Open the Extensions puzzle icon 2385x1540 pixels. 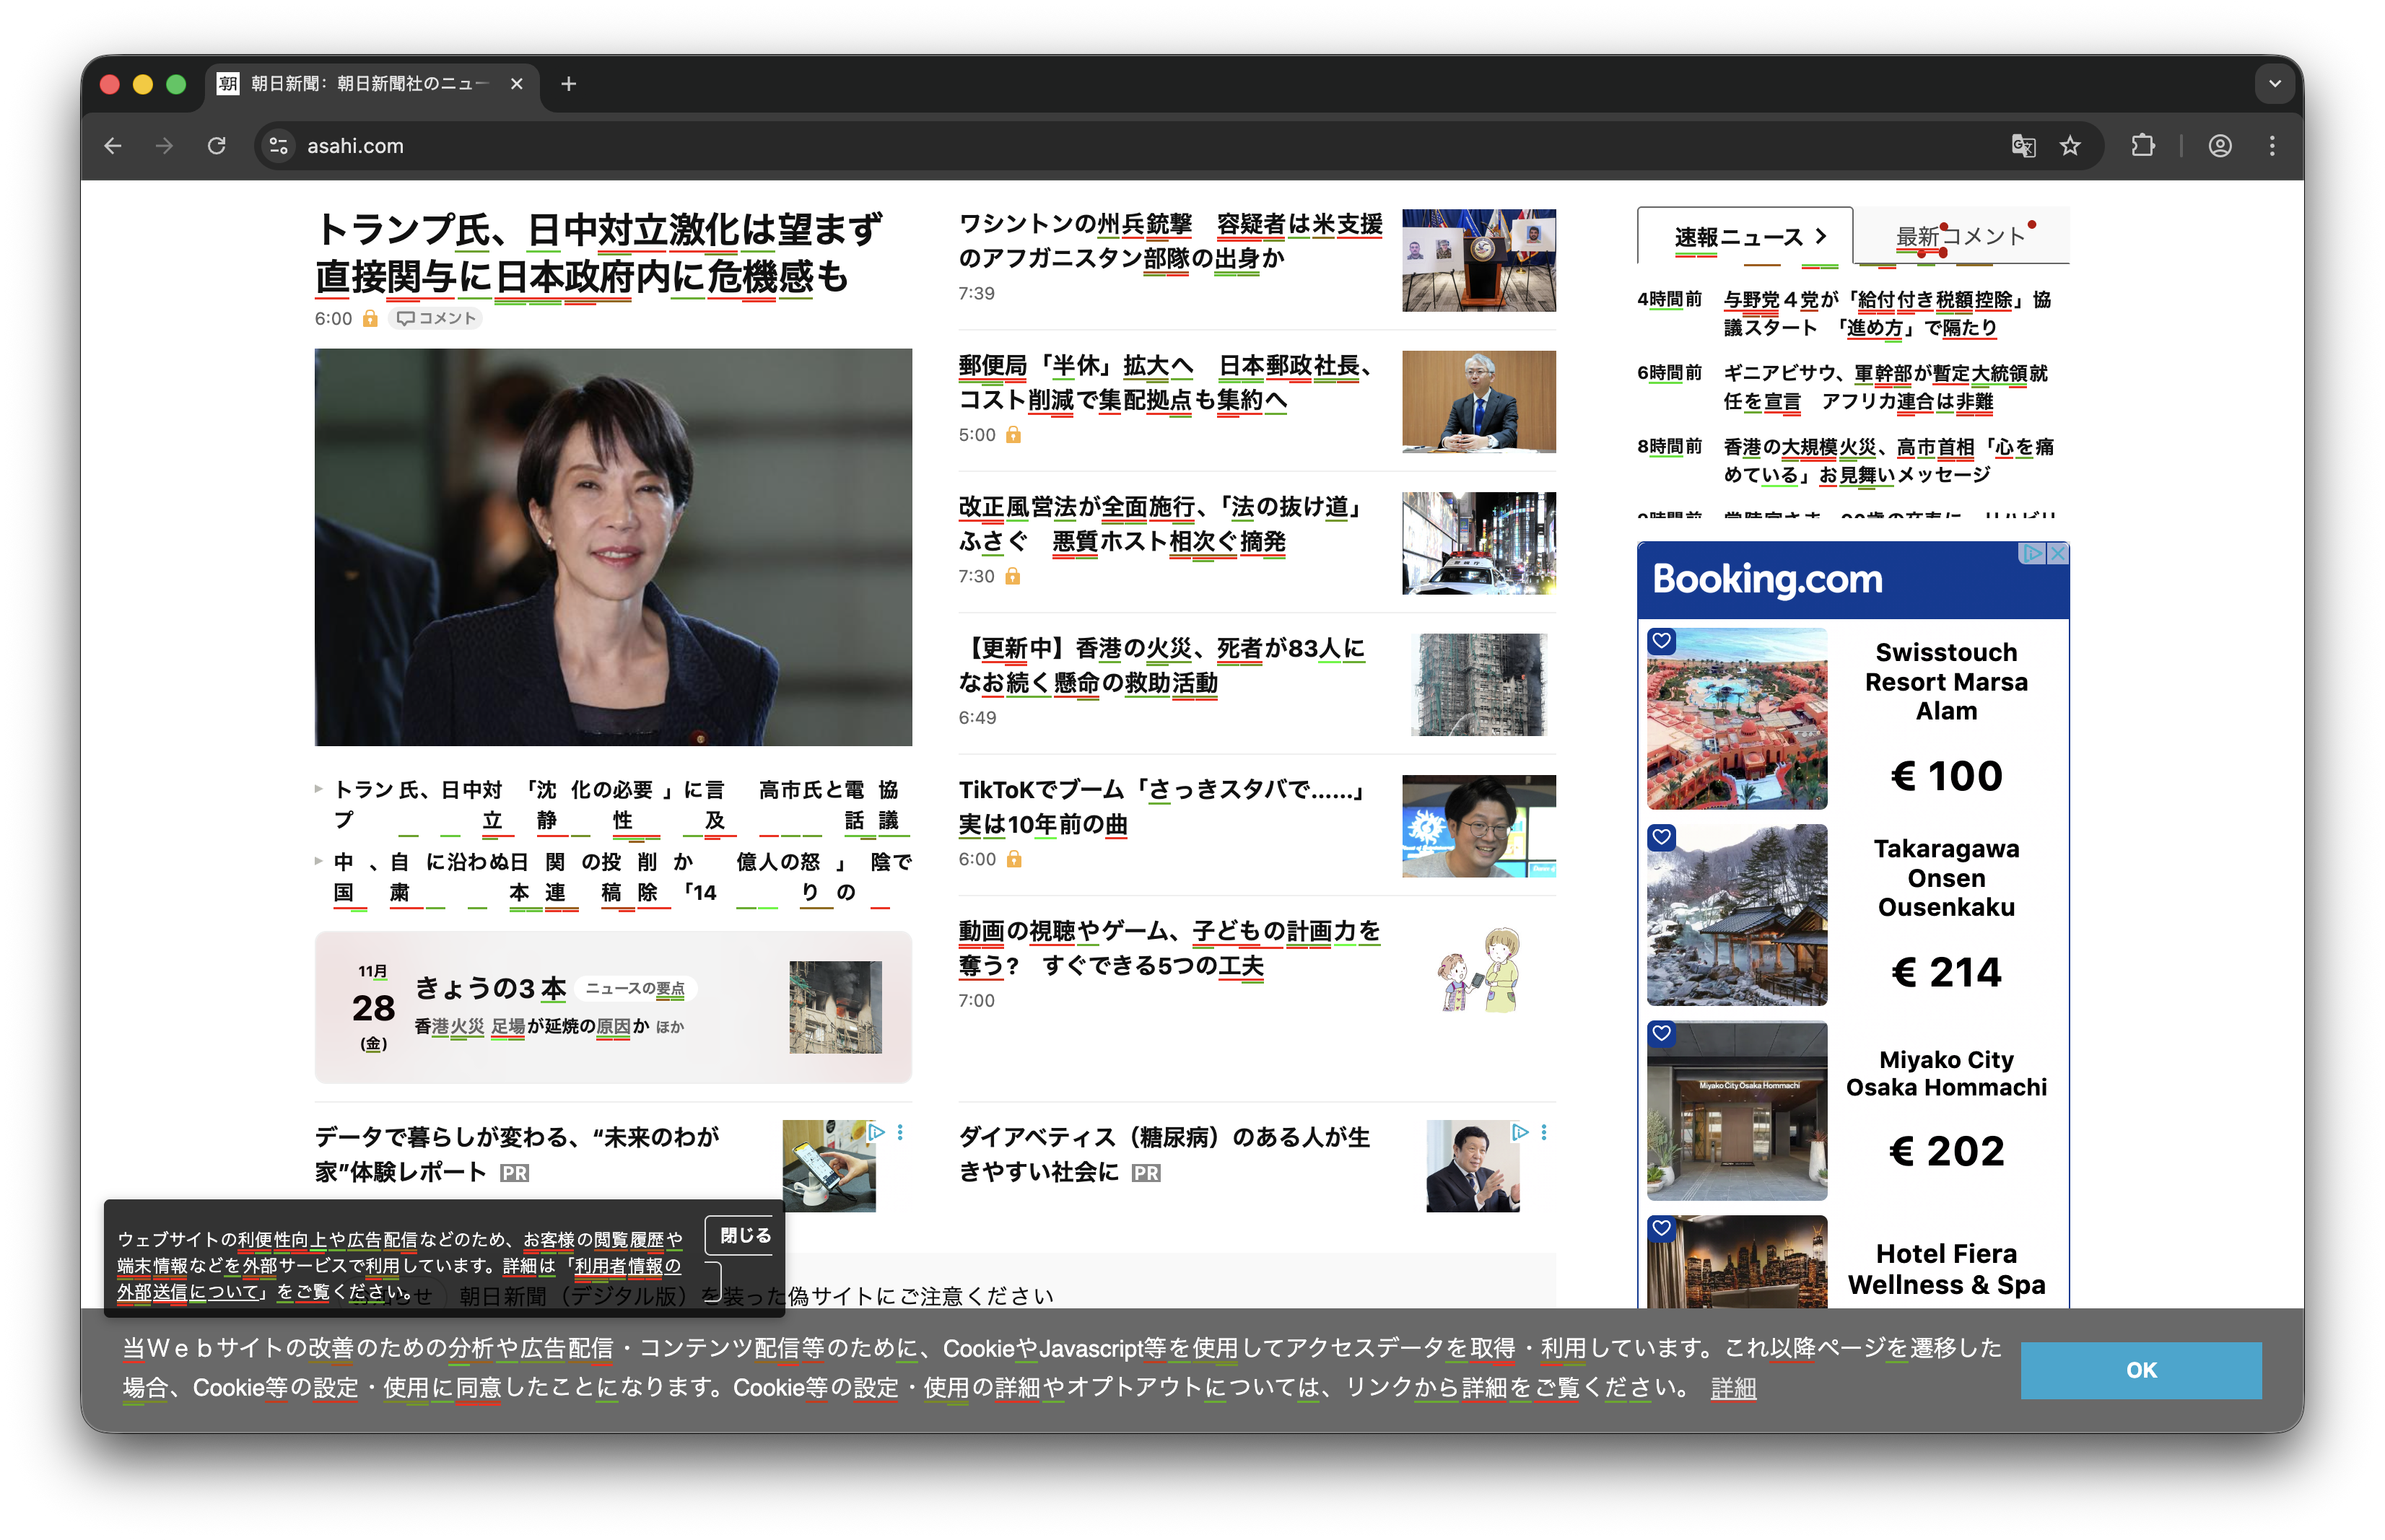2143,146
